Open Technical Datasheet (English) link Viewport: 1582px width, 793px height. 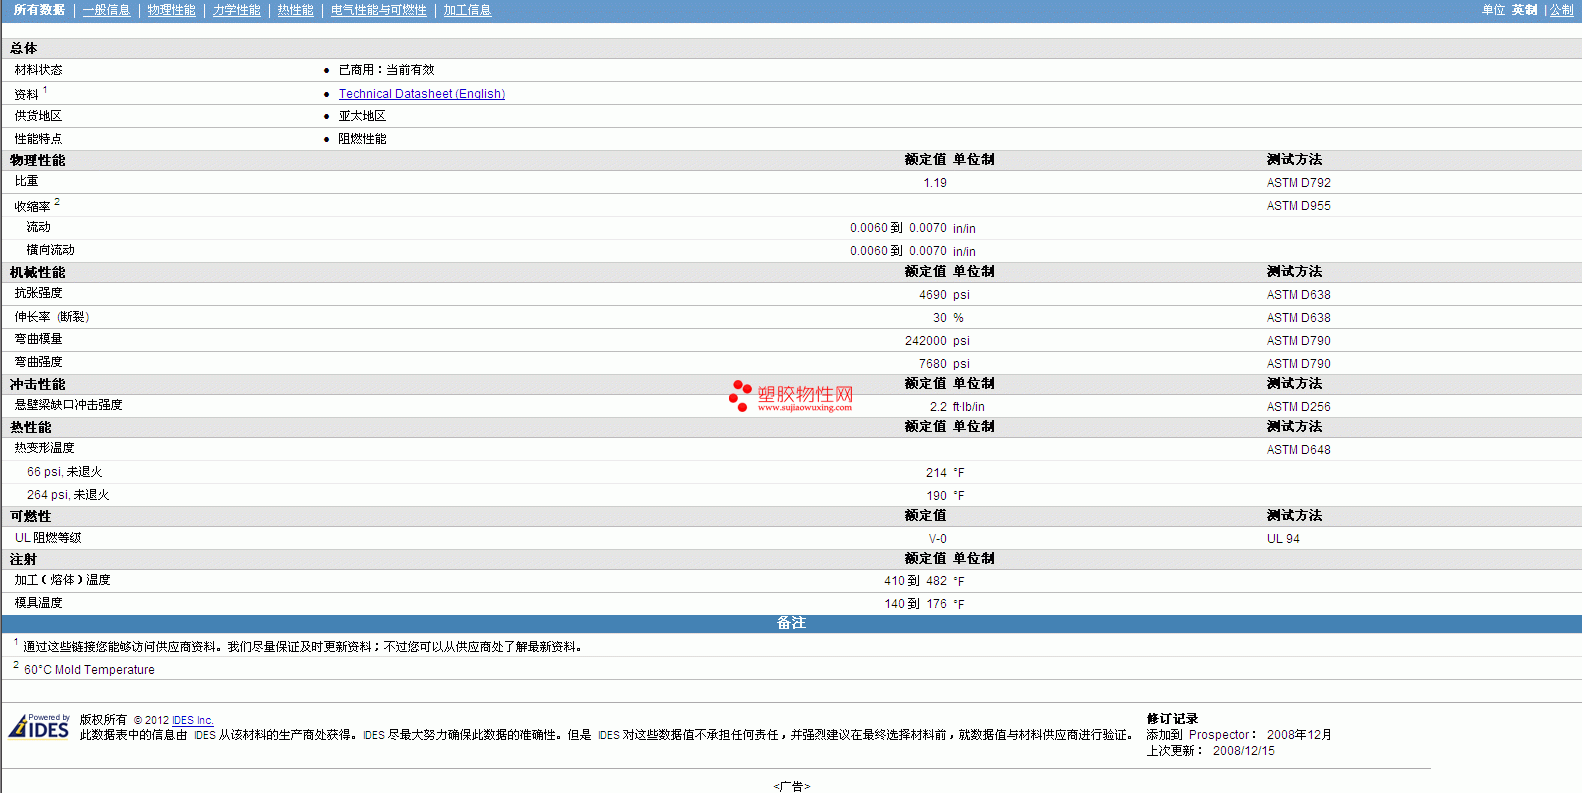[x=421, y=94]
